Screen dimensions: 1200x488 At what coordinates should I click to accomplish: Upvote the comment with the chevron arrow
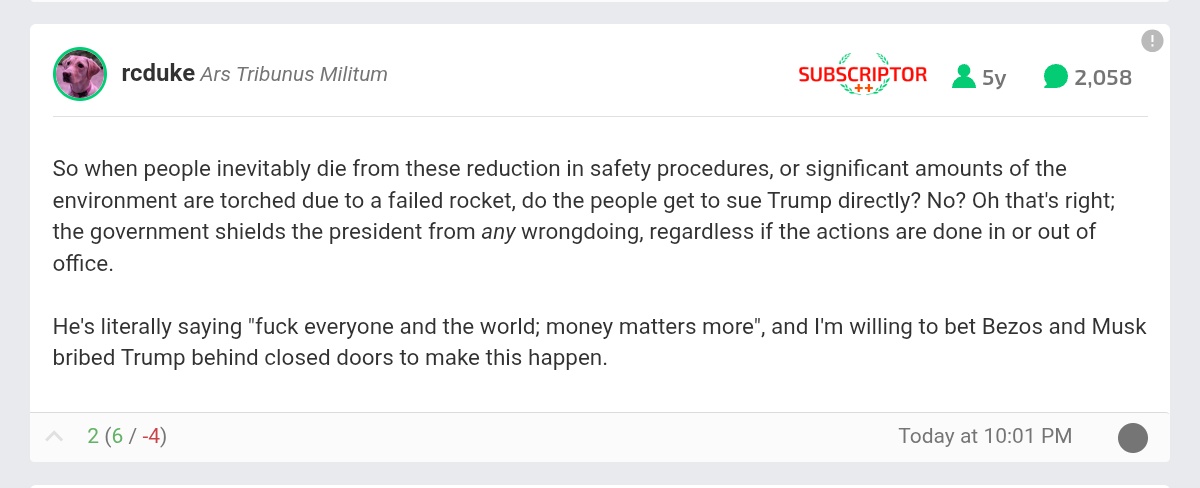[x=55, y=436]
